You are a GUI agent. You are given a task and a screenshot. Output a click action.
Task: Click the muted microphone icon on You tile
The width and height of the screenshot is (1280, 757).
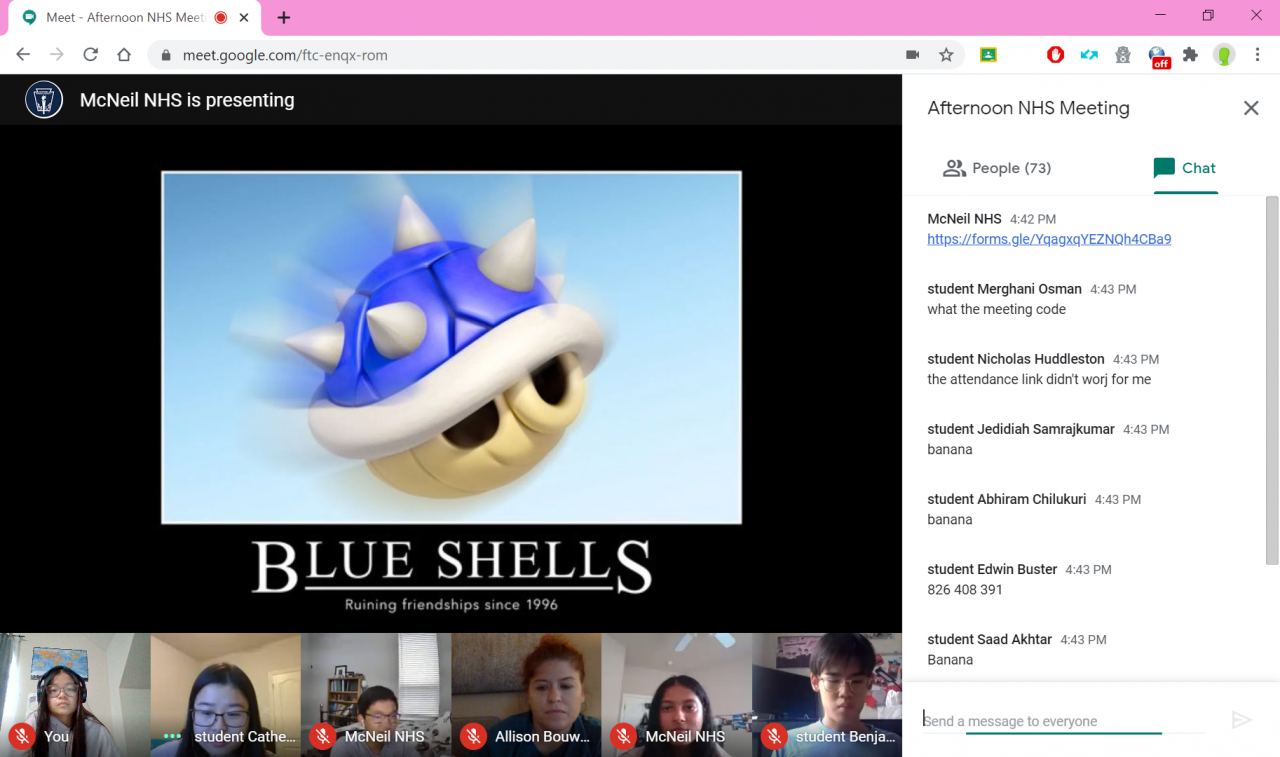click(21, 737)
